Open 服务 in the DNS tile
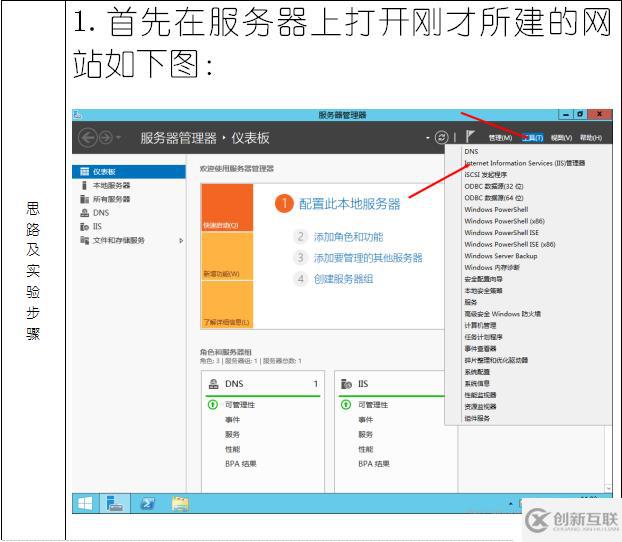 [x=232, y=434]
